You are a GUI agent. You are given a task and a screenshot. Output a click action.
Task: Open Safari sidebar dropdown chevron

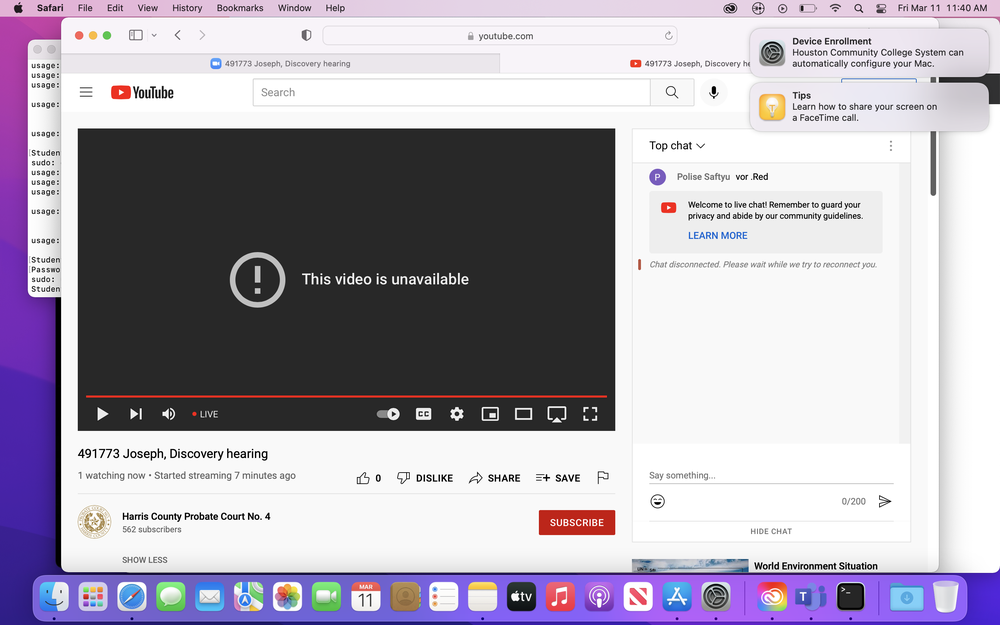click(x=154, y=35)
